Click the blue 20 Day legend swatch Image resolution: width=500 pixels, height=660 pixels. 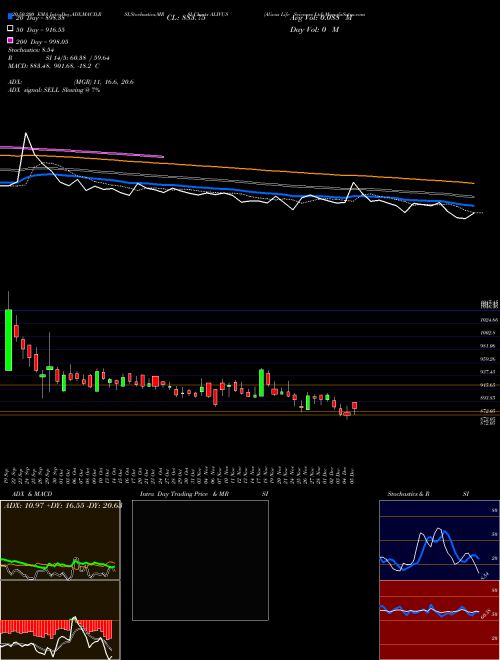click(11, 16)
